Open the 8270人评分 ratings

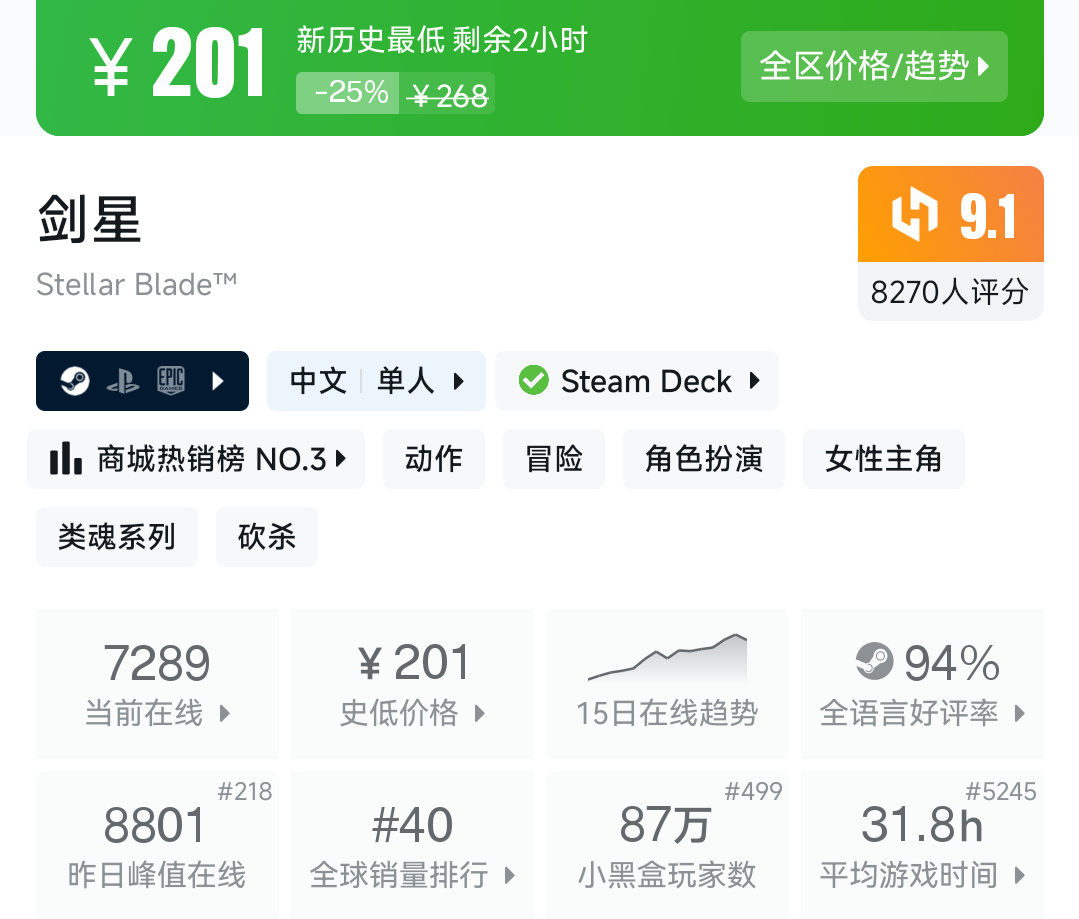(949, 292)
